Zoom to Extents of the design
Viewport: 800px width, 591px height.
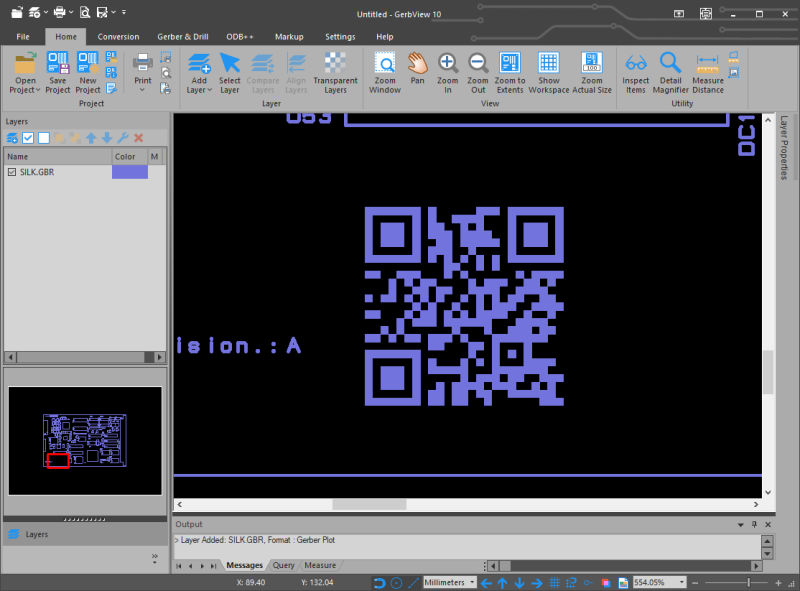510,73
